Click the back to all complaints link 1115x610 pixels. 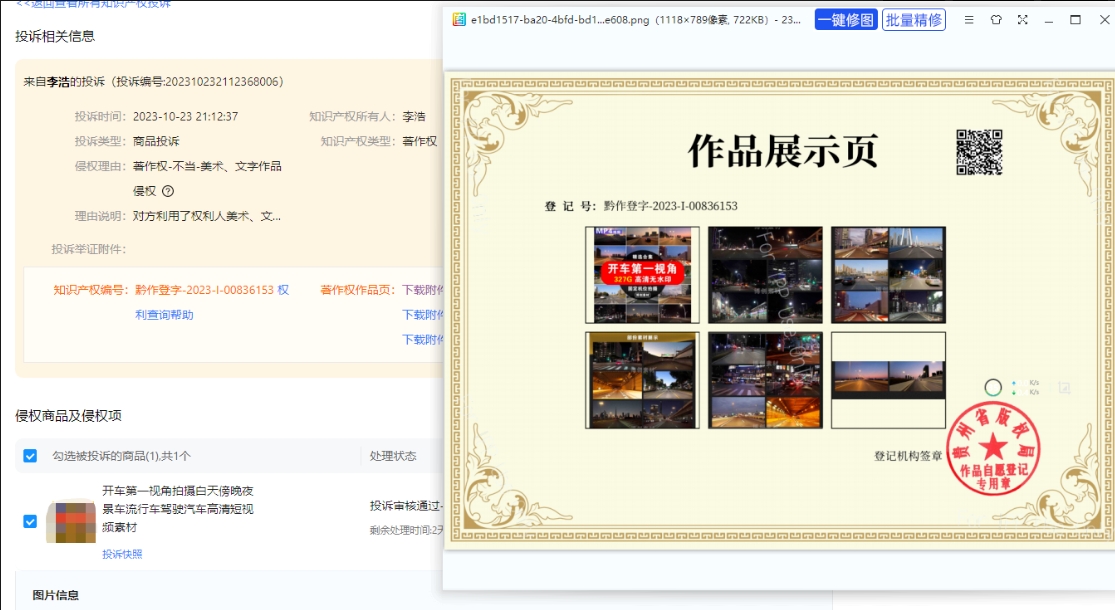(93, 4)
